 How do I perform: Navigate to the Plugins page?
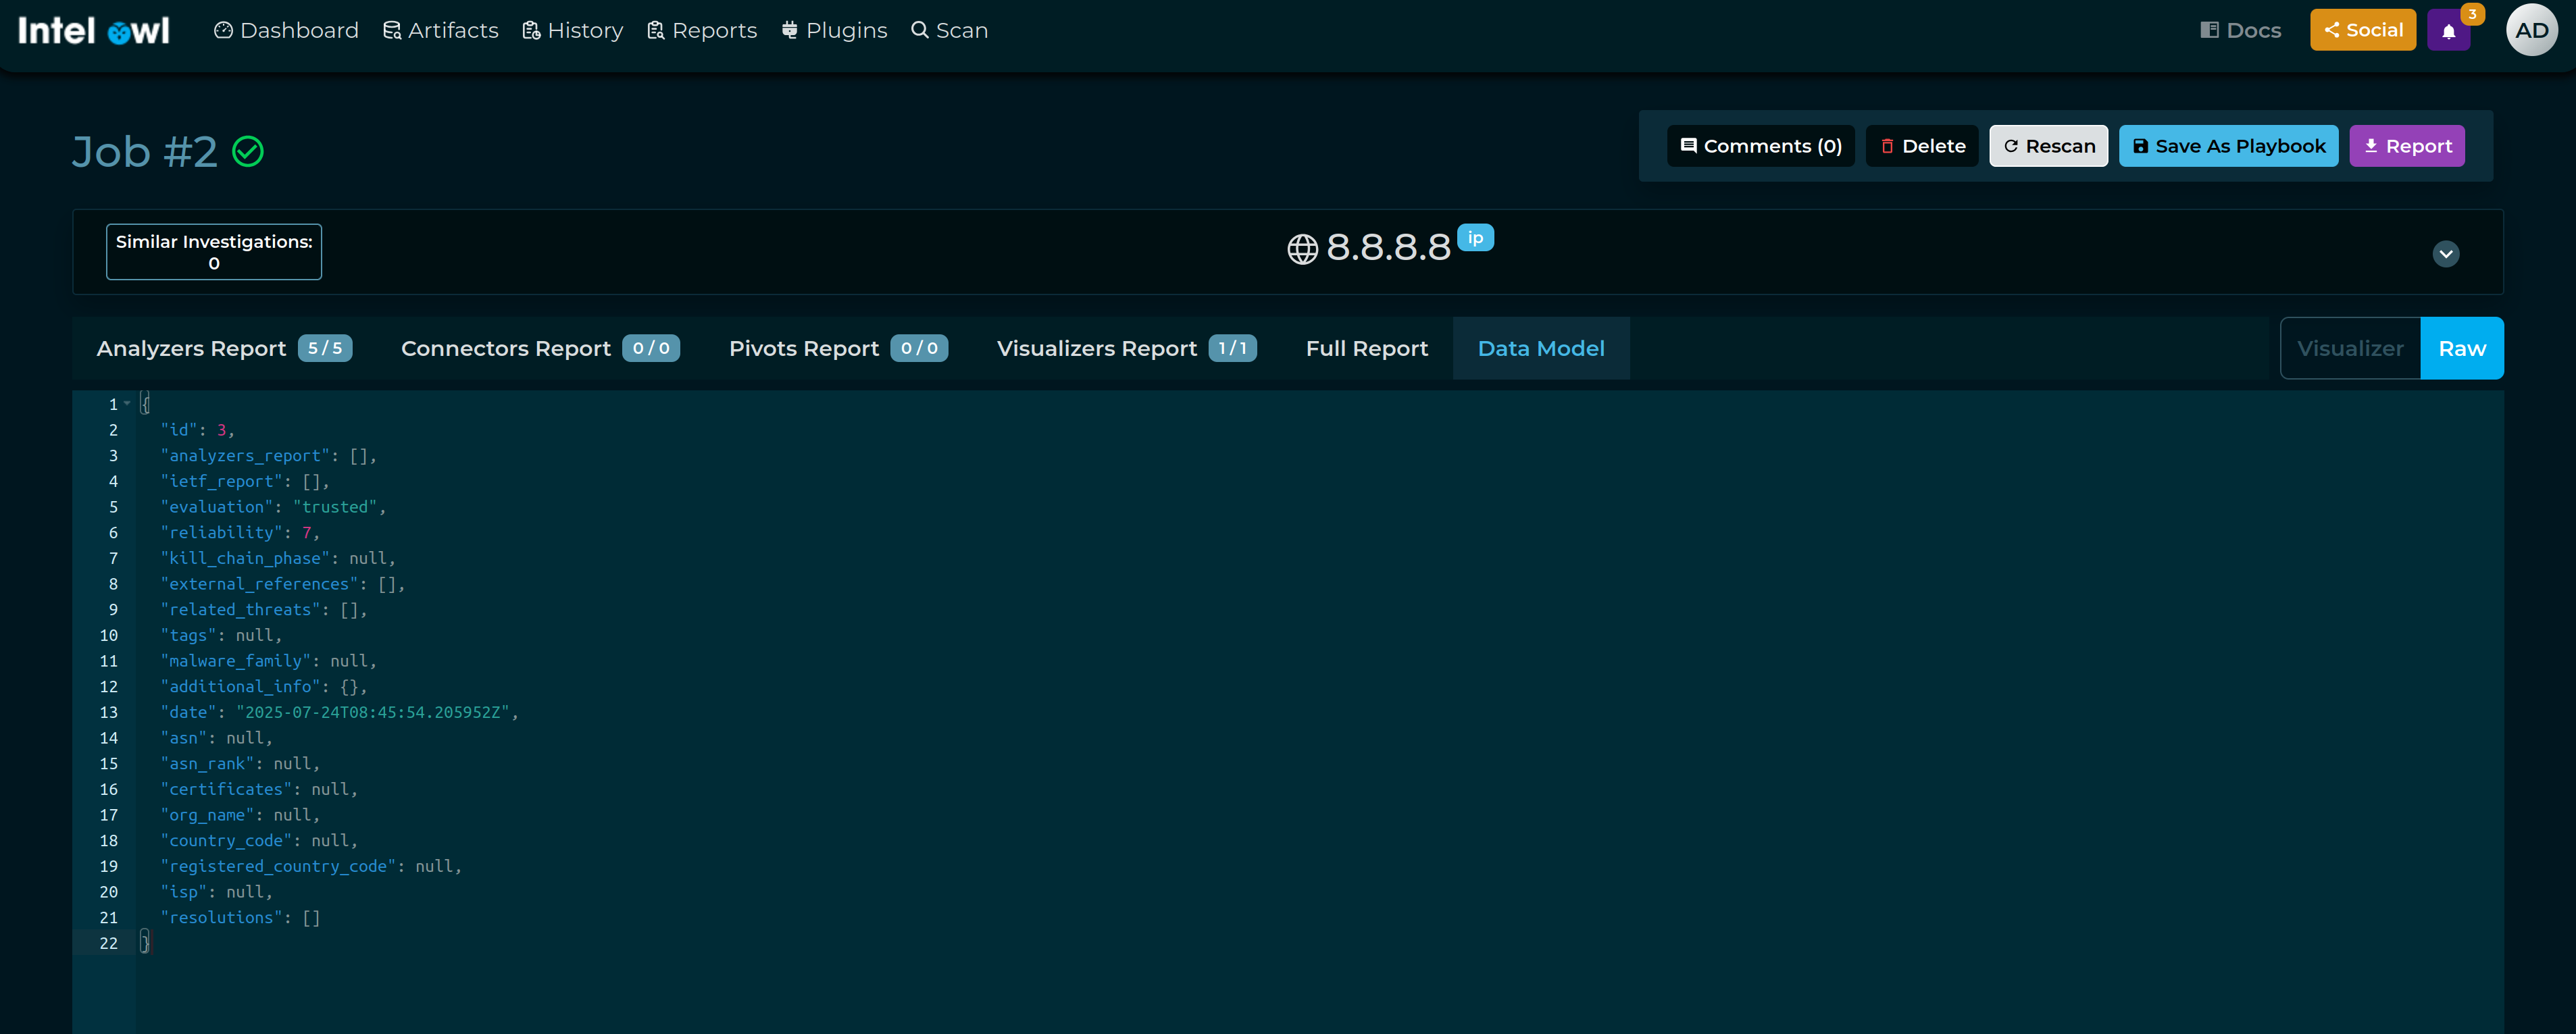click(835, 31)
